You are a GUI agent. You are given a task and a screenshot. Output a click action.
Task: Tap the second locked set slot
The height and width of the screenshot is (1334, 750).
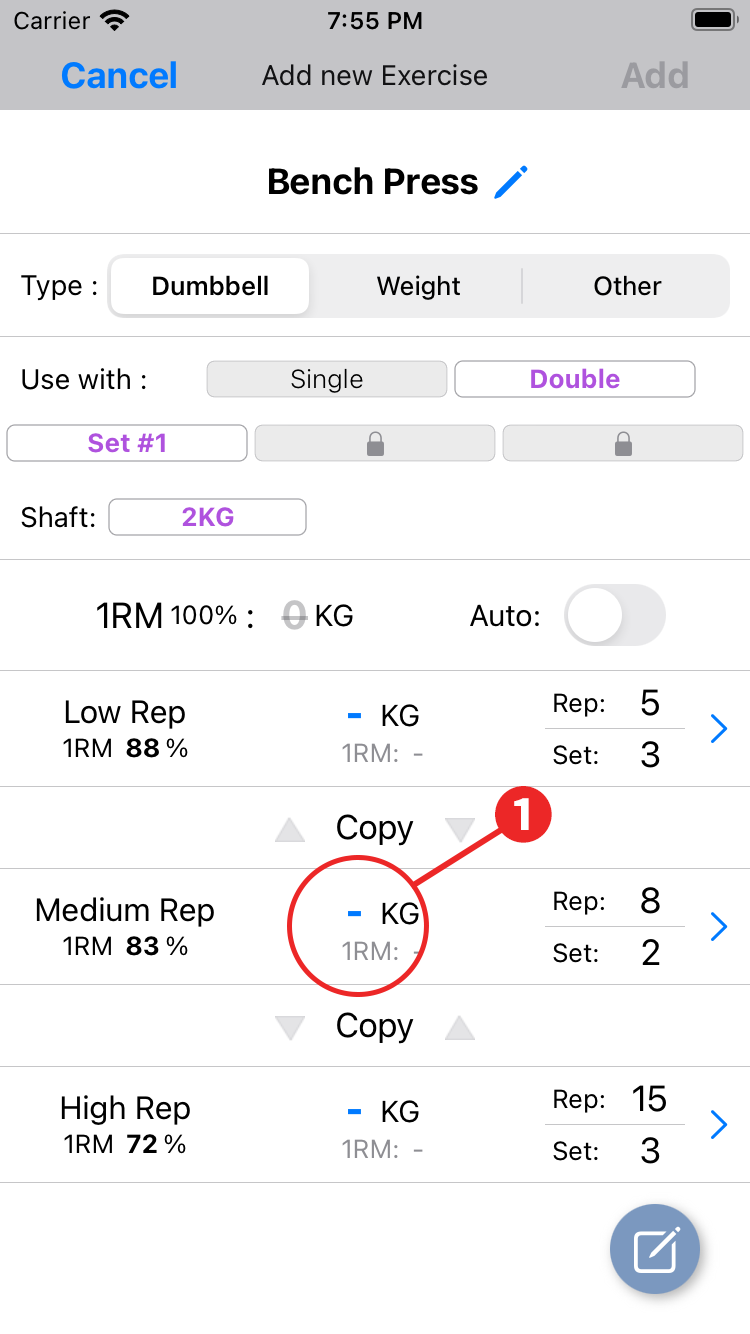click(x=622, y=444)
